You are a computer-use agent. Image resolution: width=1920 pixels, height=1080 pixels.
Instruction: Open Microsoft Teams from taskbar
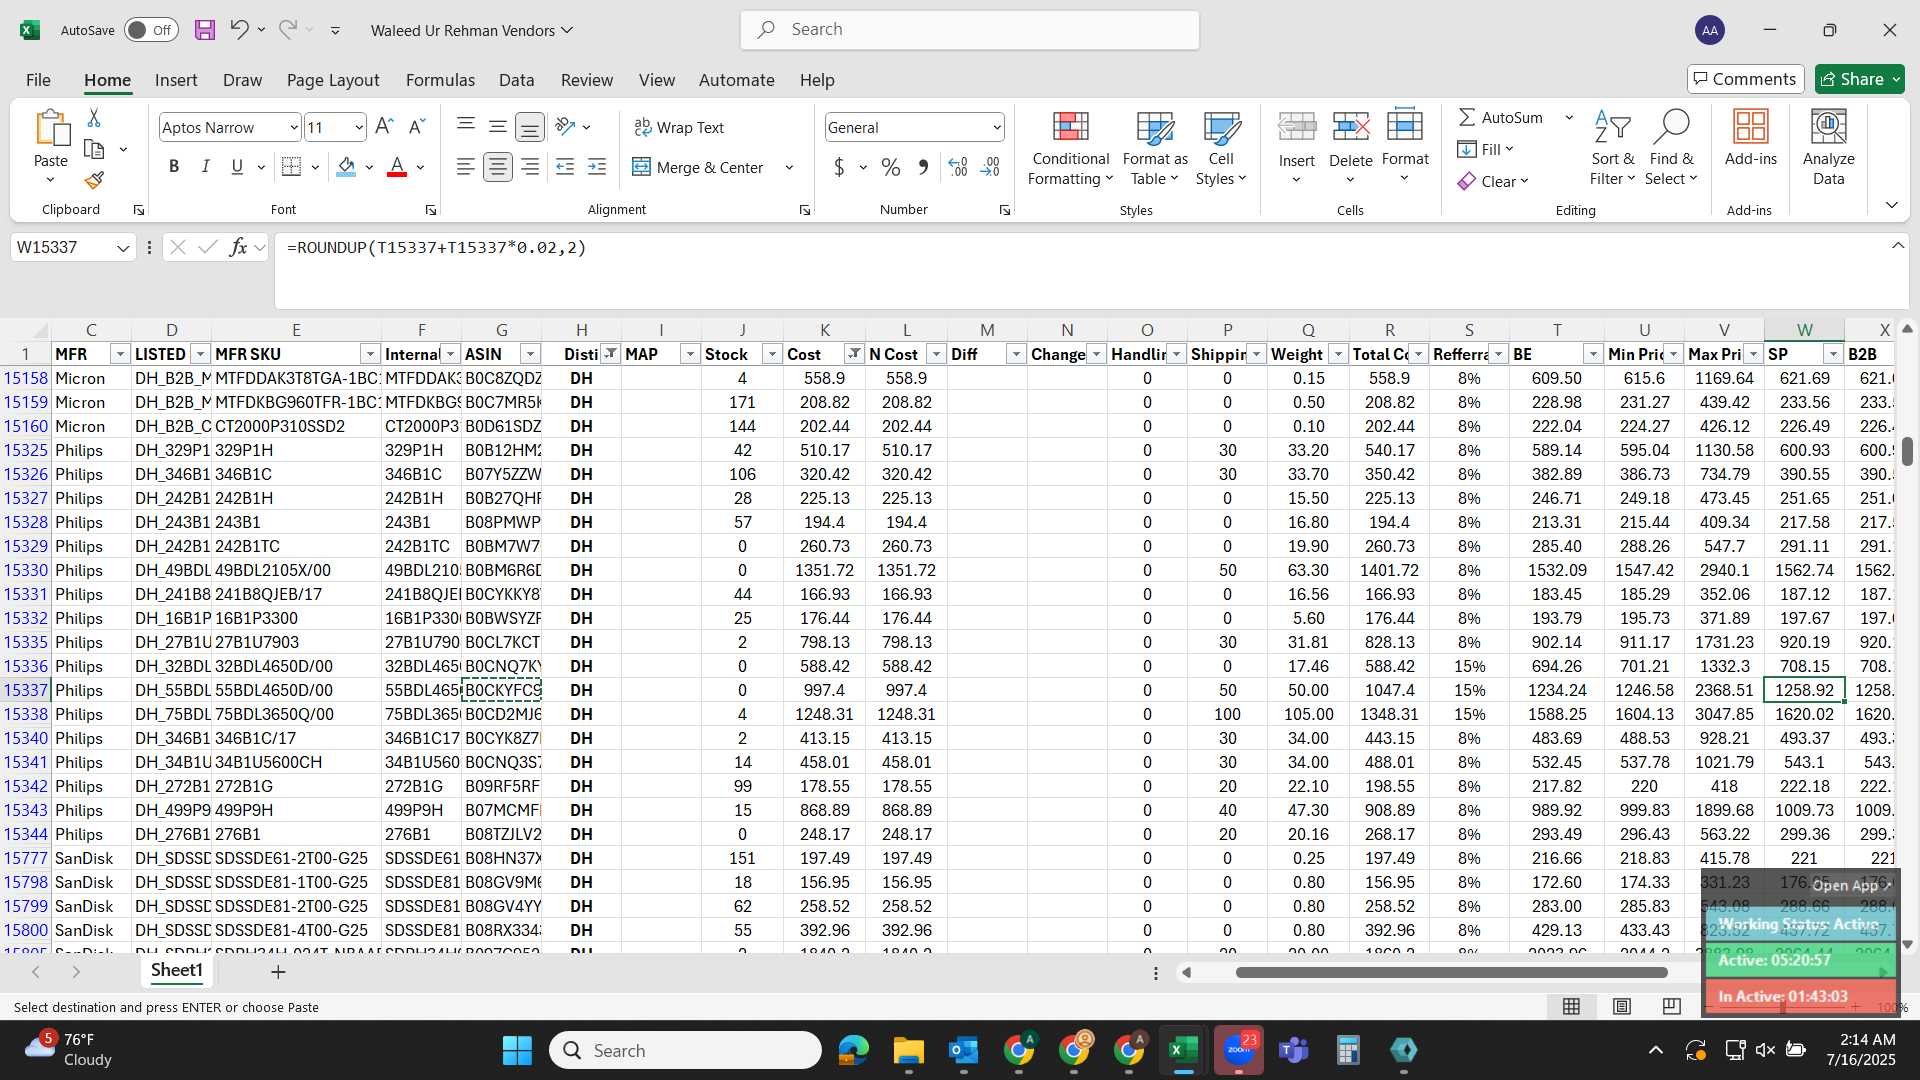point(1294,1050)
